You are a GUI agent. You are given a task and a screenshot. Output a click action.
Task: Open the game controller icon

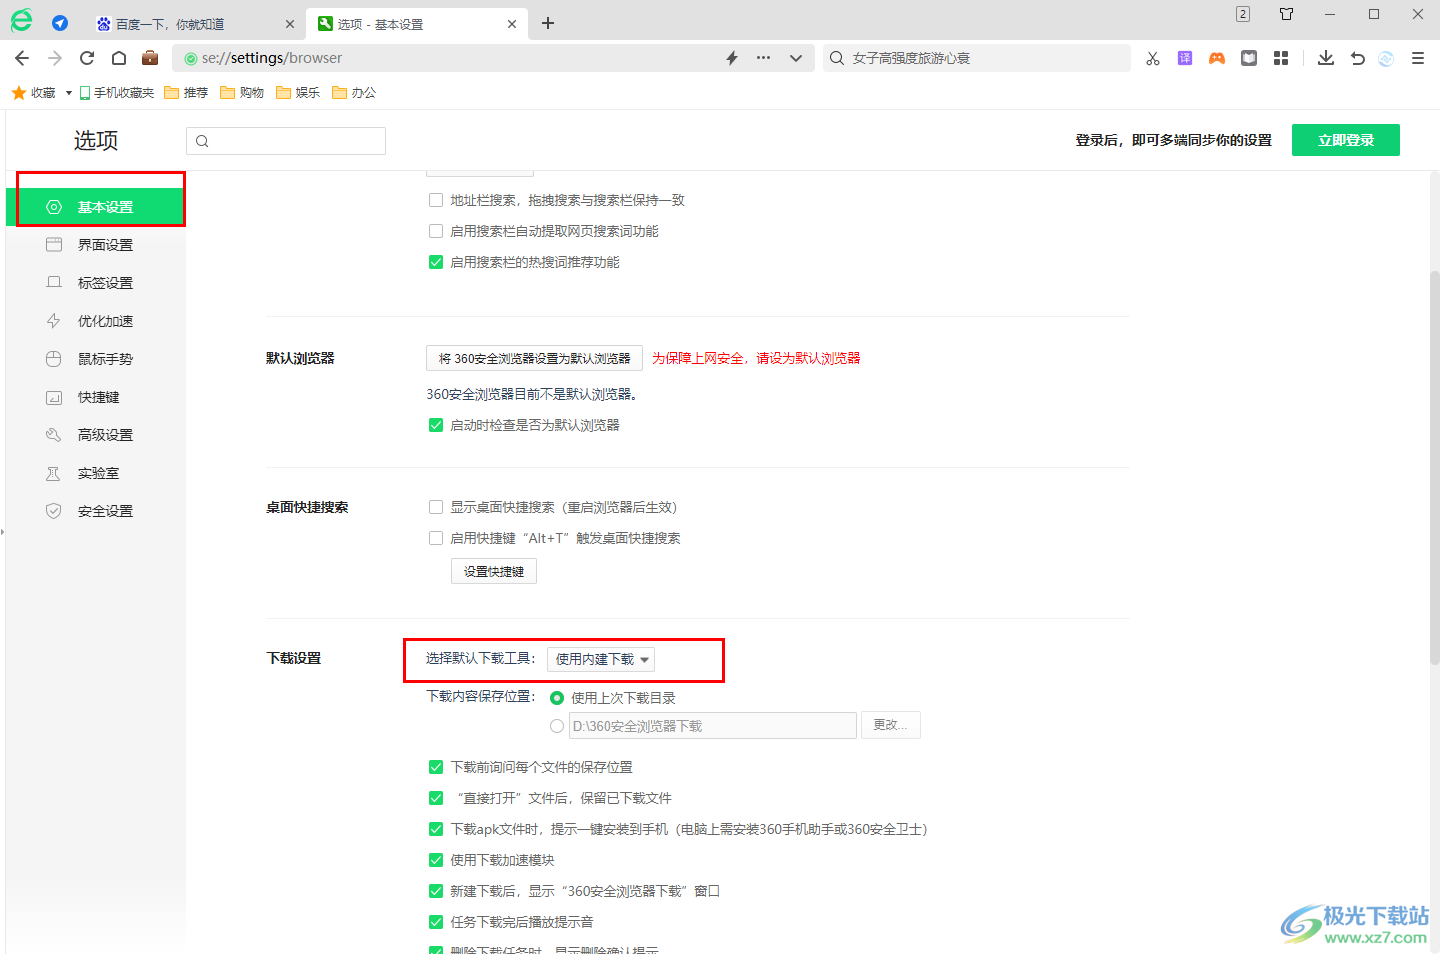(x=1217, y=58)
